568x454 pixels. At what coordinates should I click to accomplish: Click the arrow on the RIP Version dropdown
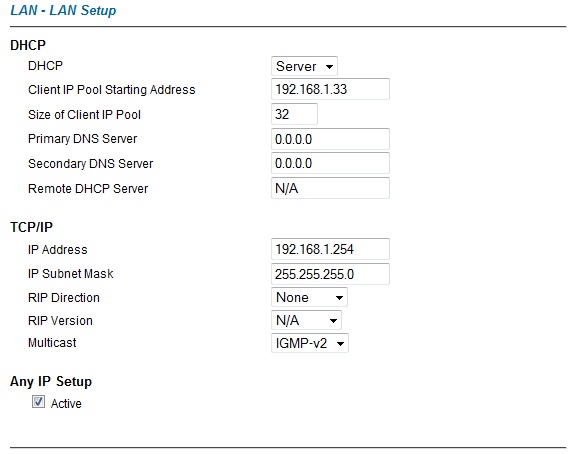(x=333, y=321)
